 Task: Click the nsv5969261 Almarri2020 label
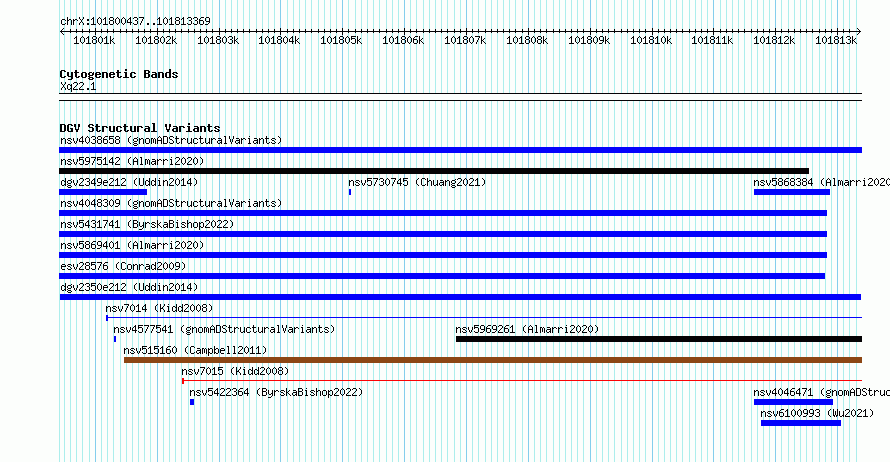(x=527, y=329)
